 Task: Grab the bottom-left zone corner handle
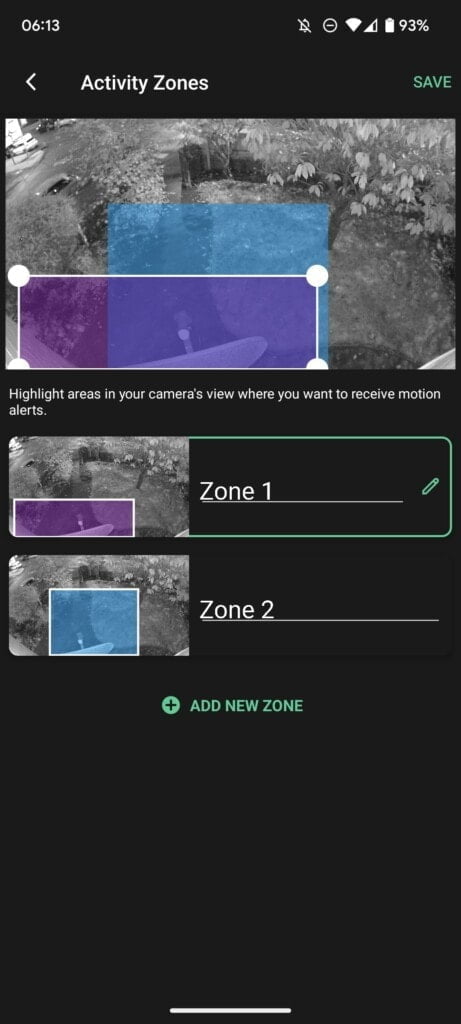pyautogui.click(x=19, y=364)
